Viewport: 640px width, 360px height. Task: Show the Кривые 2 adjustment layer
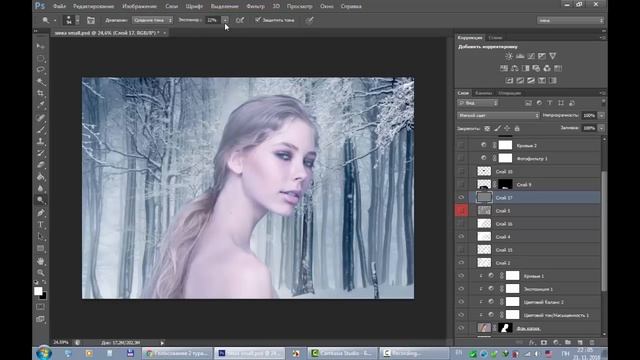pos(461,145)
